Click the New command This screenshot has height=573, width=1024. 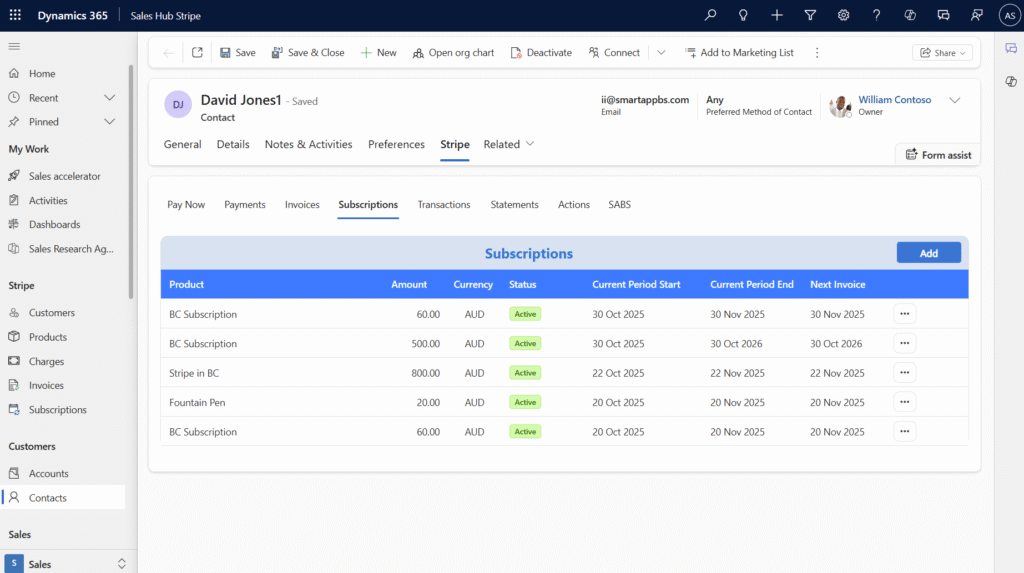[379, 52]
